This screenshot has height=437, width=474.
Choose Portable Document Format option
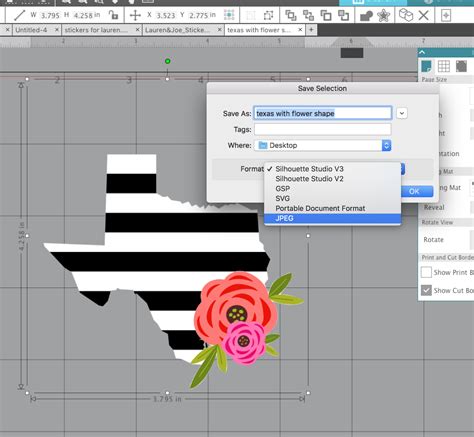pyautogui.click(x=332, y=208)
